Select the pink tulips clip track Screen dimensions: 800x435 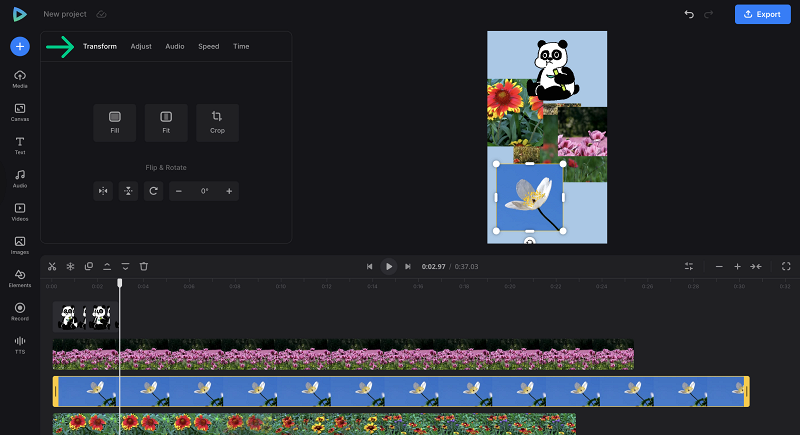point(343,354)
